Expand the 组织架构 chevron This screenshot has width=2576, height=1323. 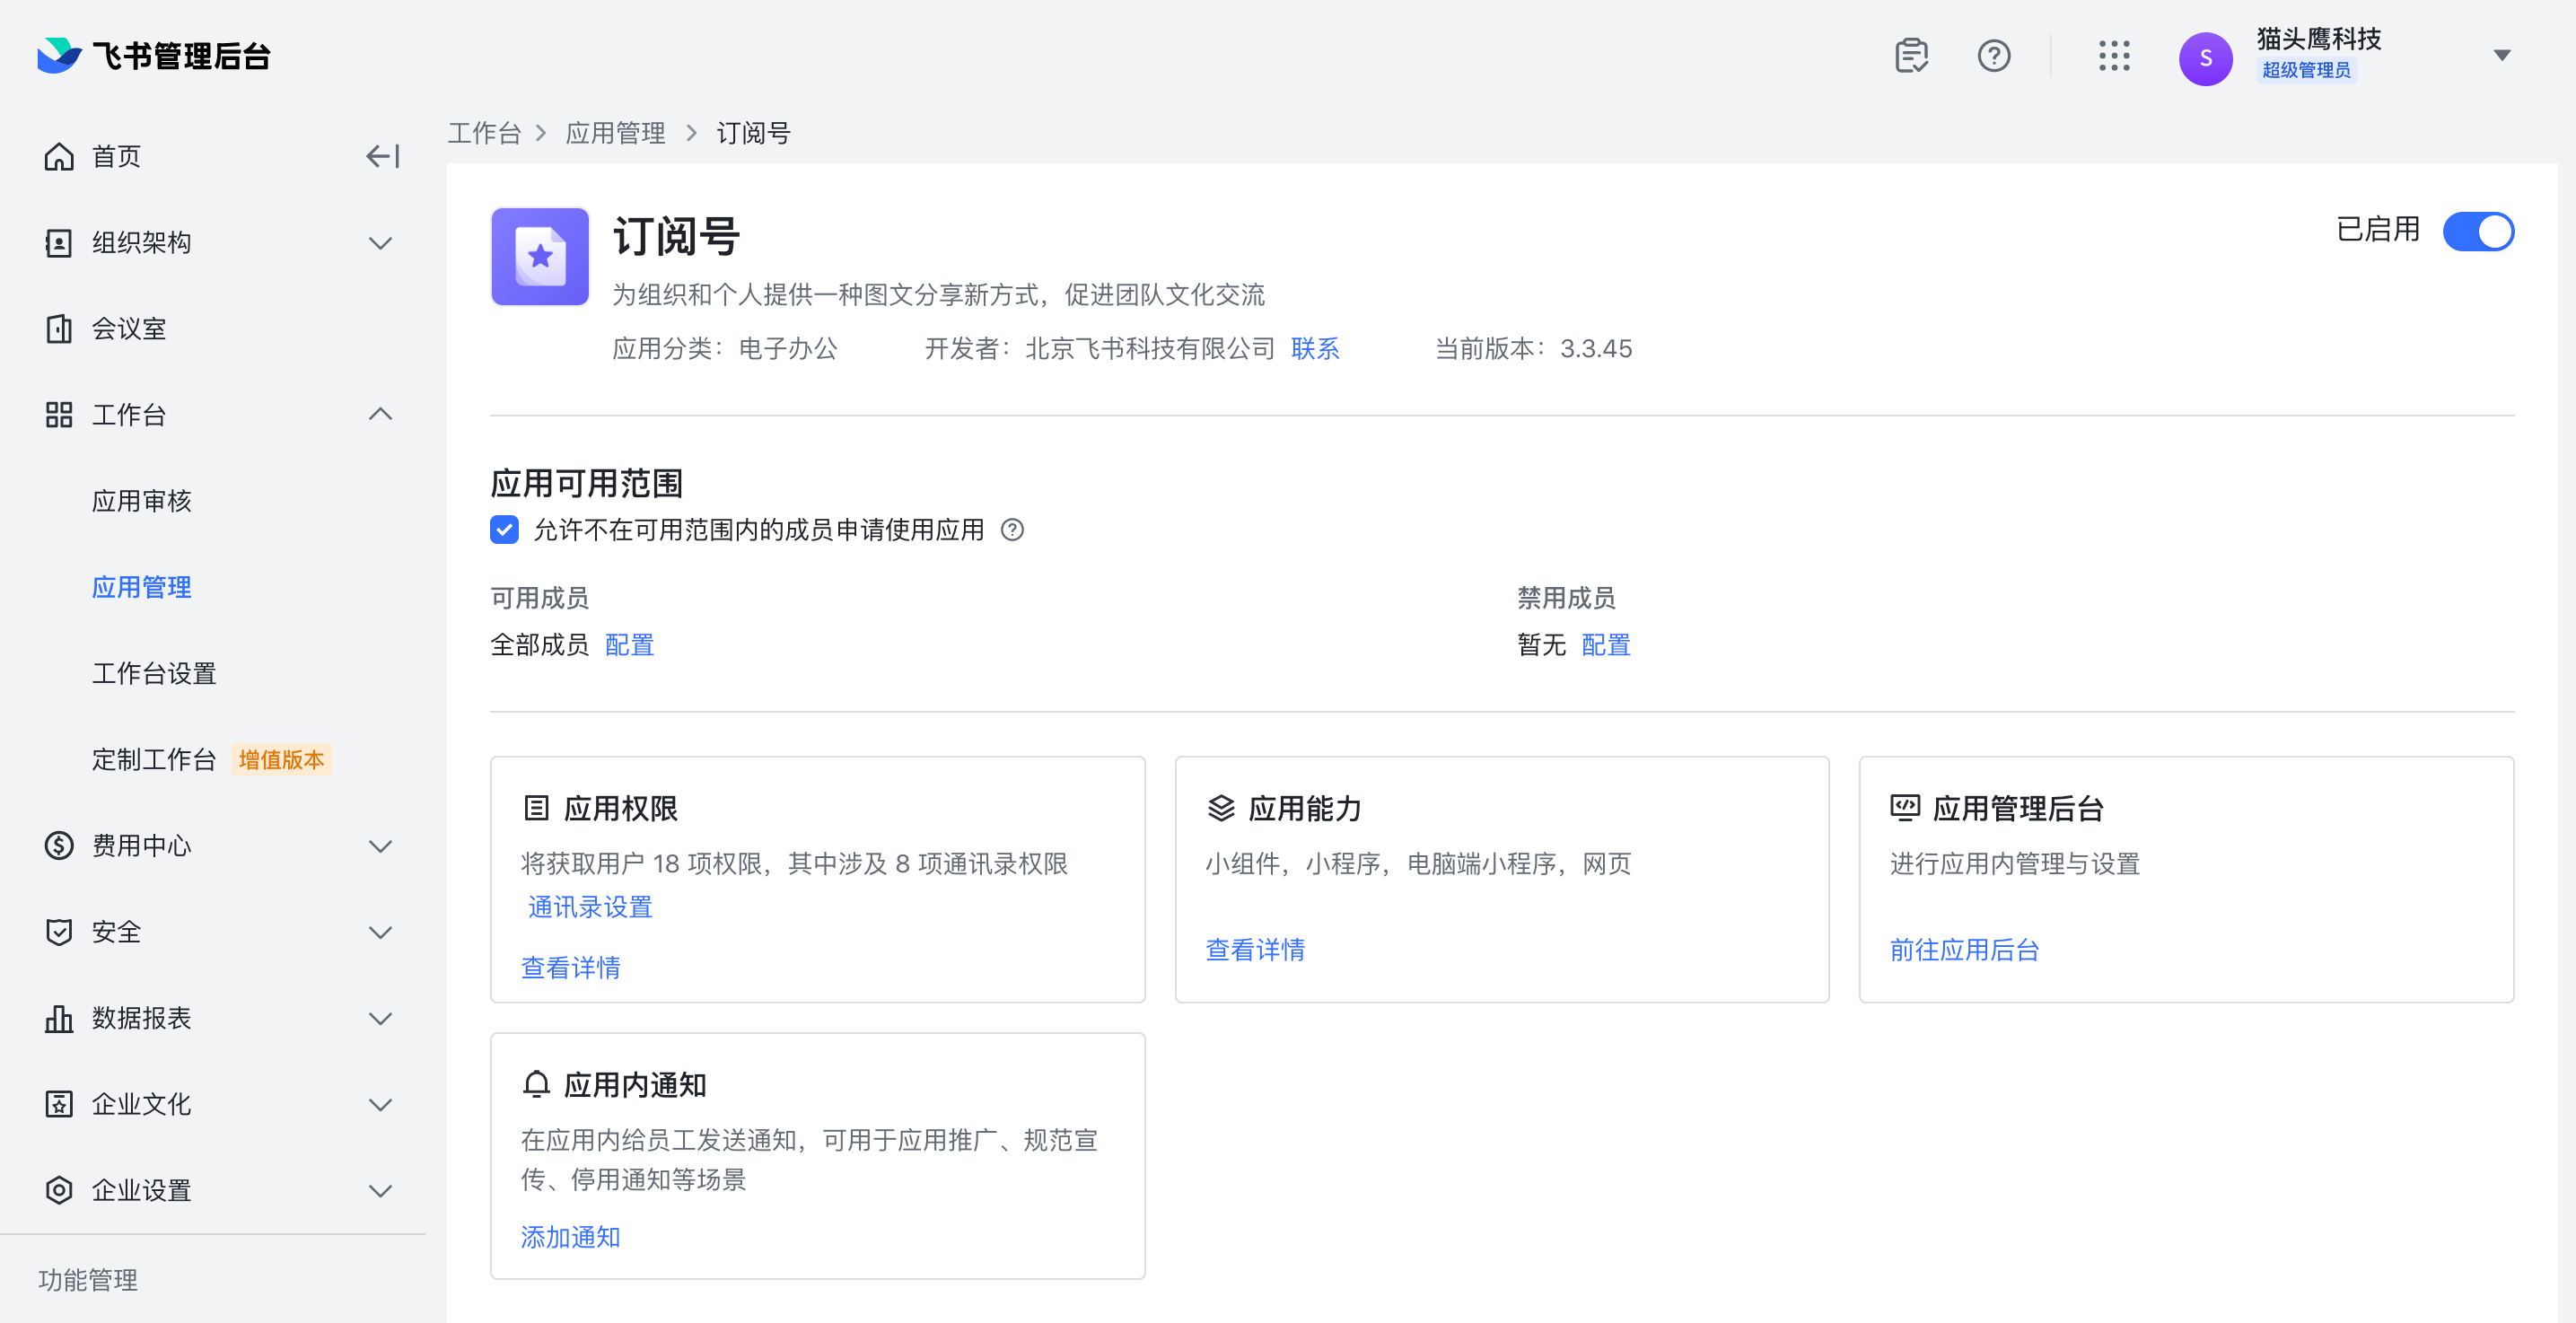380,242
